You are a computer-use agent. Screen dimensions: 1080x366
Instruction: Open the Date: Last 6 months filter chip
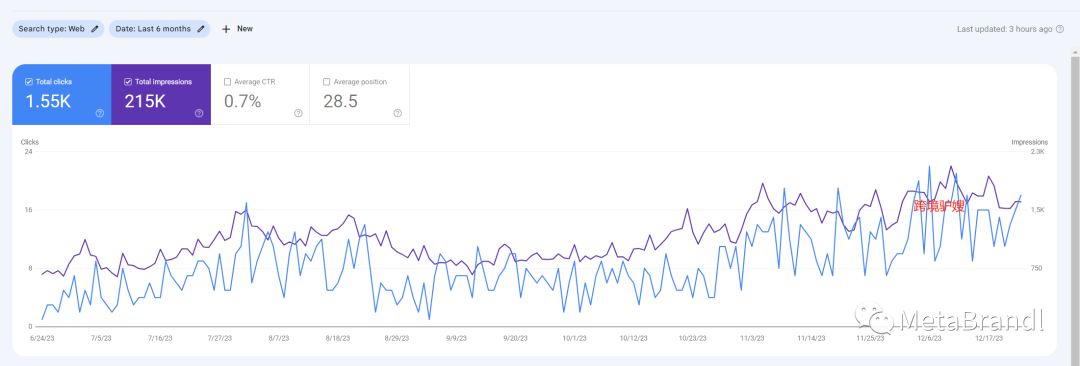coord(159,29)
